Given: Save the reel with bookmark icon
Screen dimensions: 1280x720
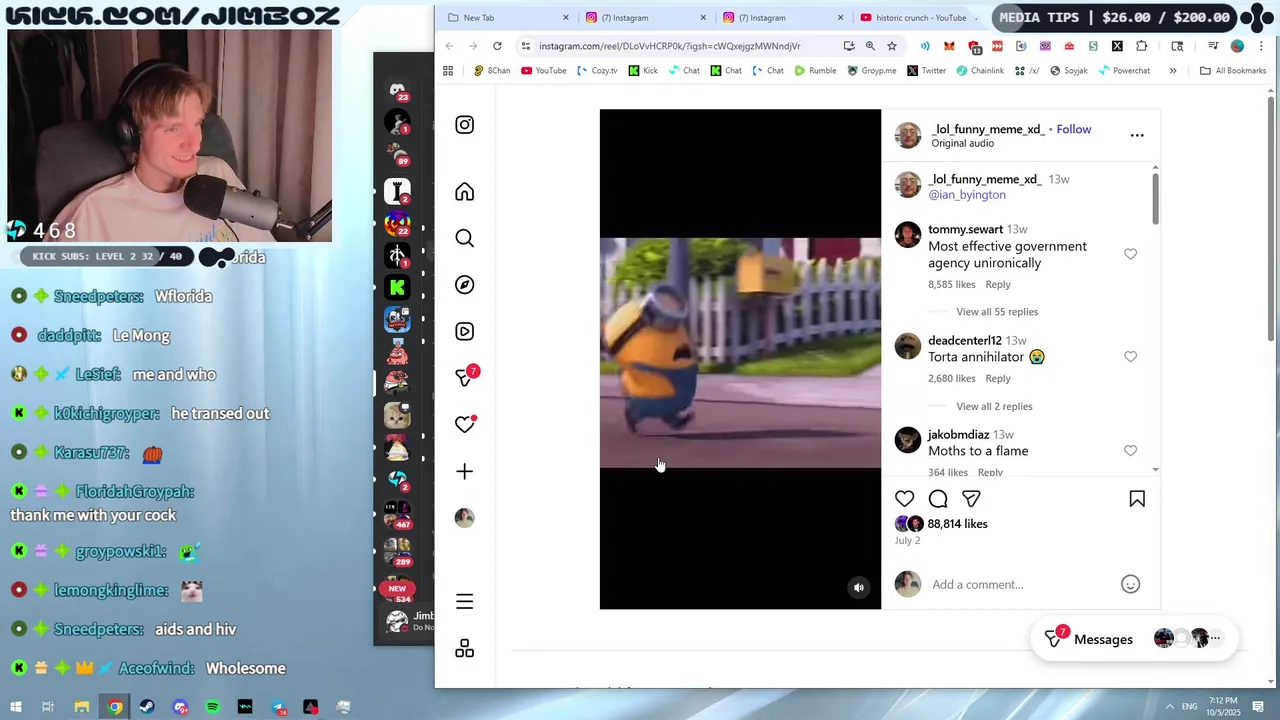Looking at the screenshot, I should 1137,499.
